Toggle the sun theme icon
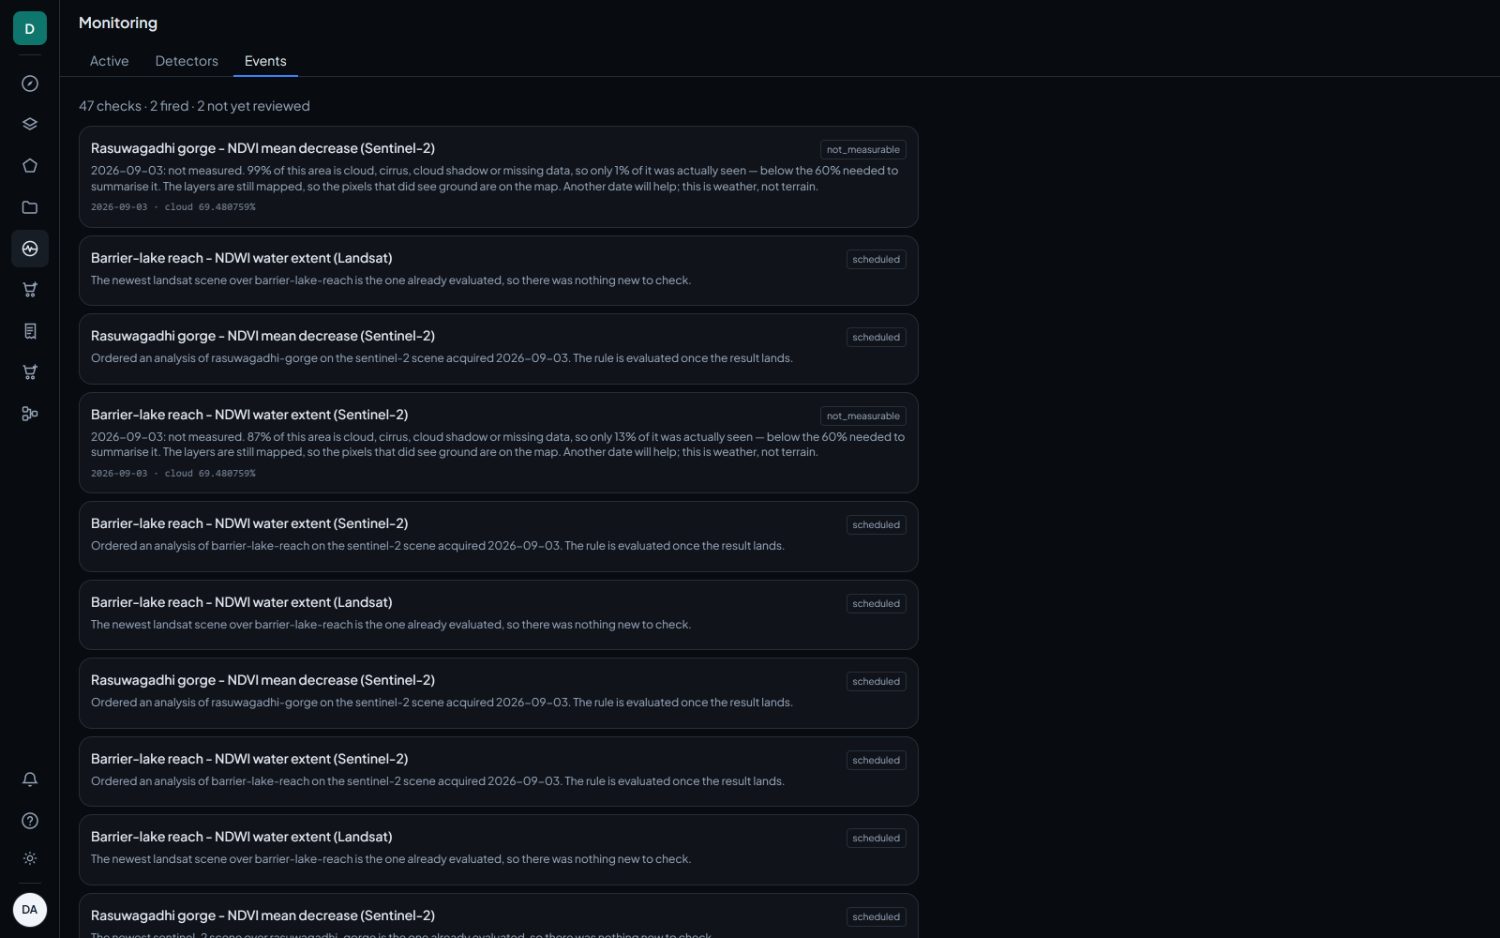 click(30, 859)
